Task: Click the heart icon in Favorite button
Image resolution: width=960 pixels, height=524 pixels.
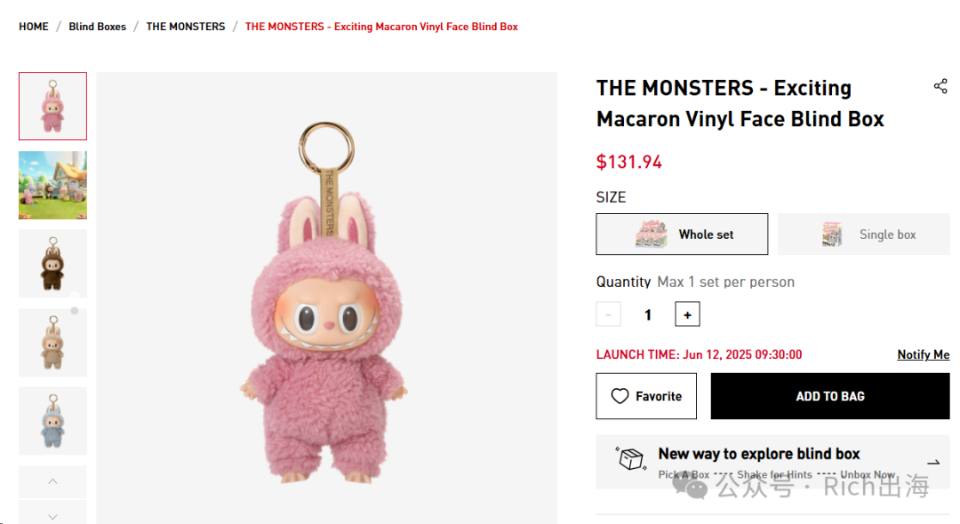Action: (x=620, y=396)
